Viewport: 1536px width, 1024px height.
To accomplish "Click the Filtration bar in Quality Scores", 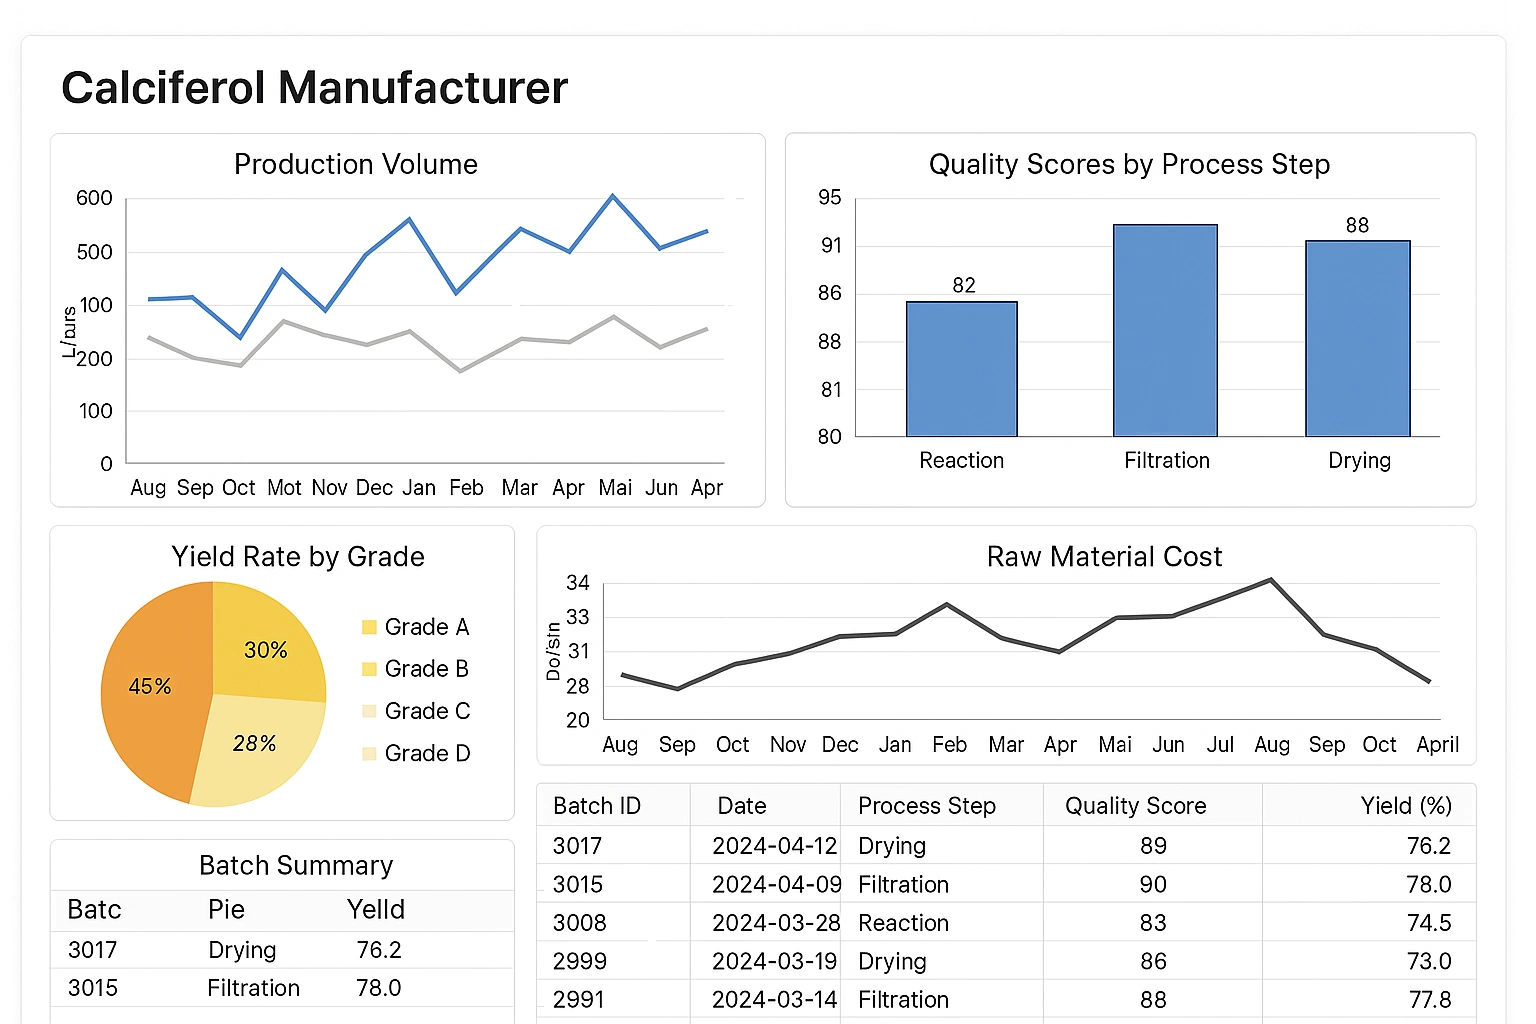I will click(x=1165, y=330).
